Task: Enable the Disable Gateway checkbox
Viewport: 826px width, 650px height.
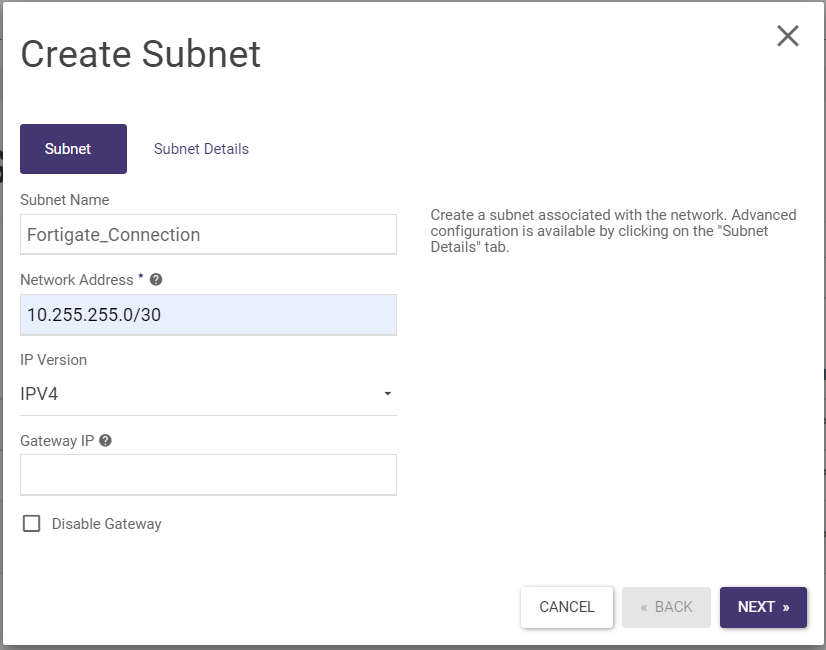Action: click(x=32, y=524)
